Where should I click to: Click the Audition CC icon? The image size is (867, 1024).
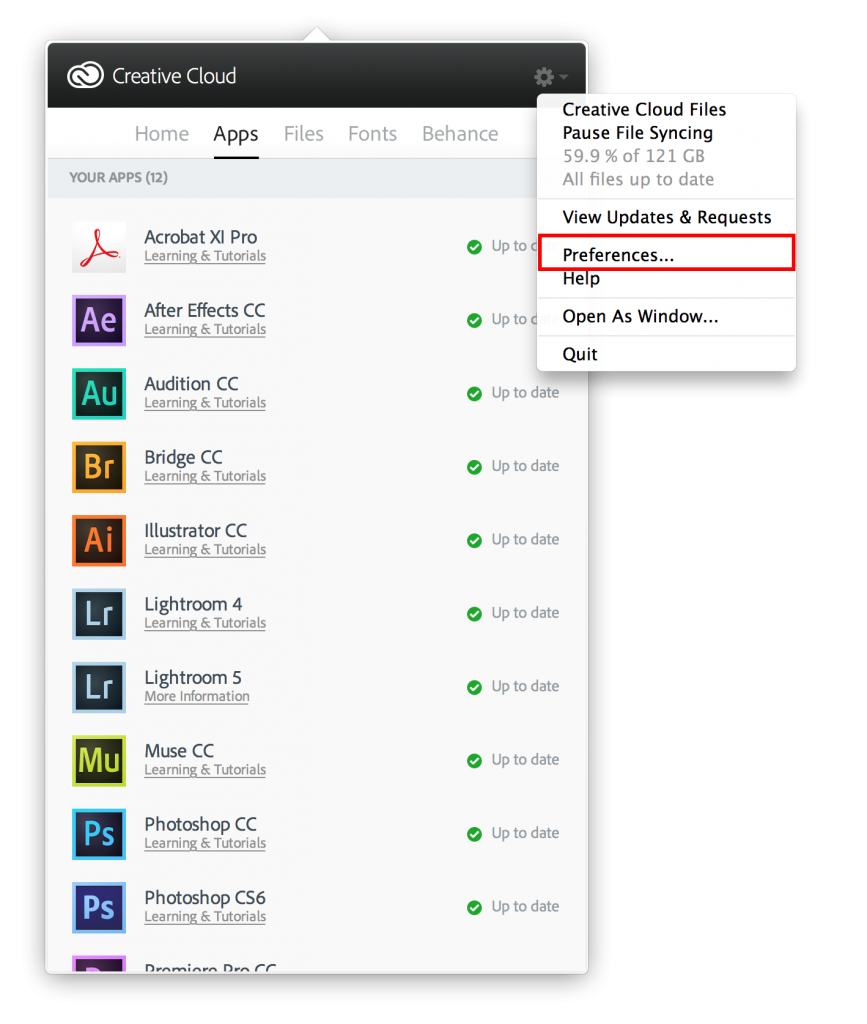99,394
